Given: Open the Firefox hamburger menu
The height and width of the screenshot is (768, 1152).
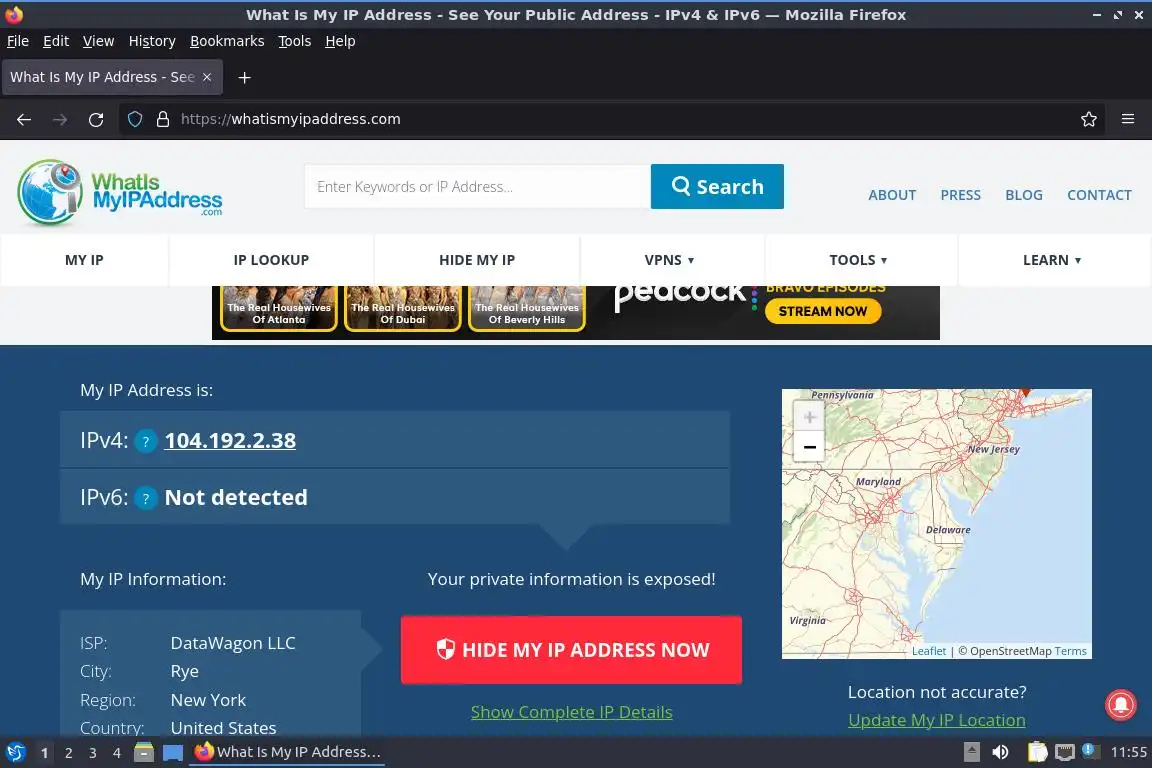Looking at the screenshot, I should point(1128,119).
